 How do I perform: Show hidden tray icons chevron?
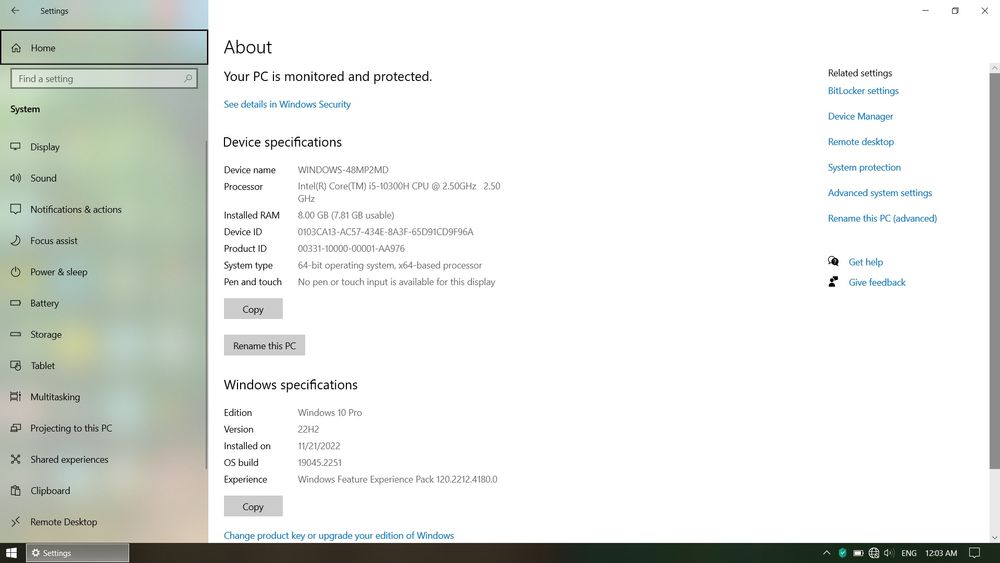(827, 553)
